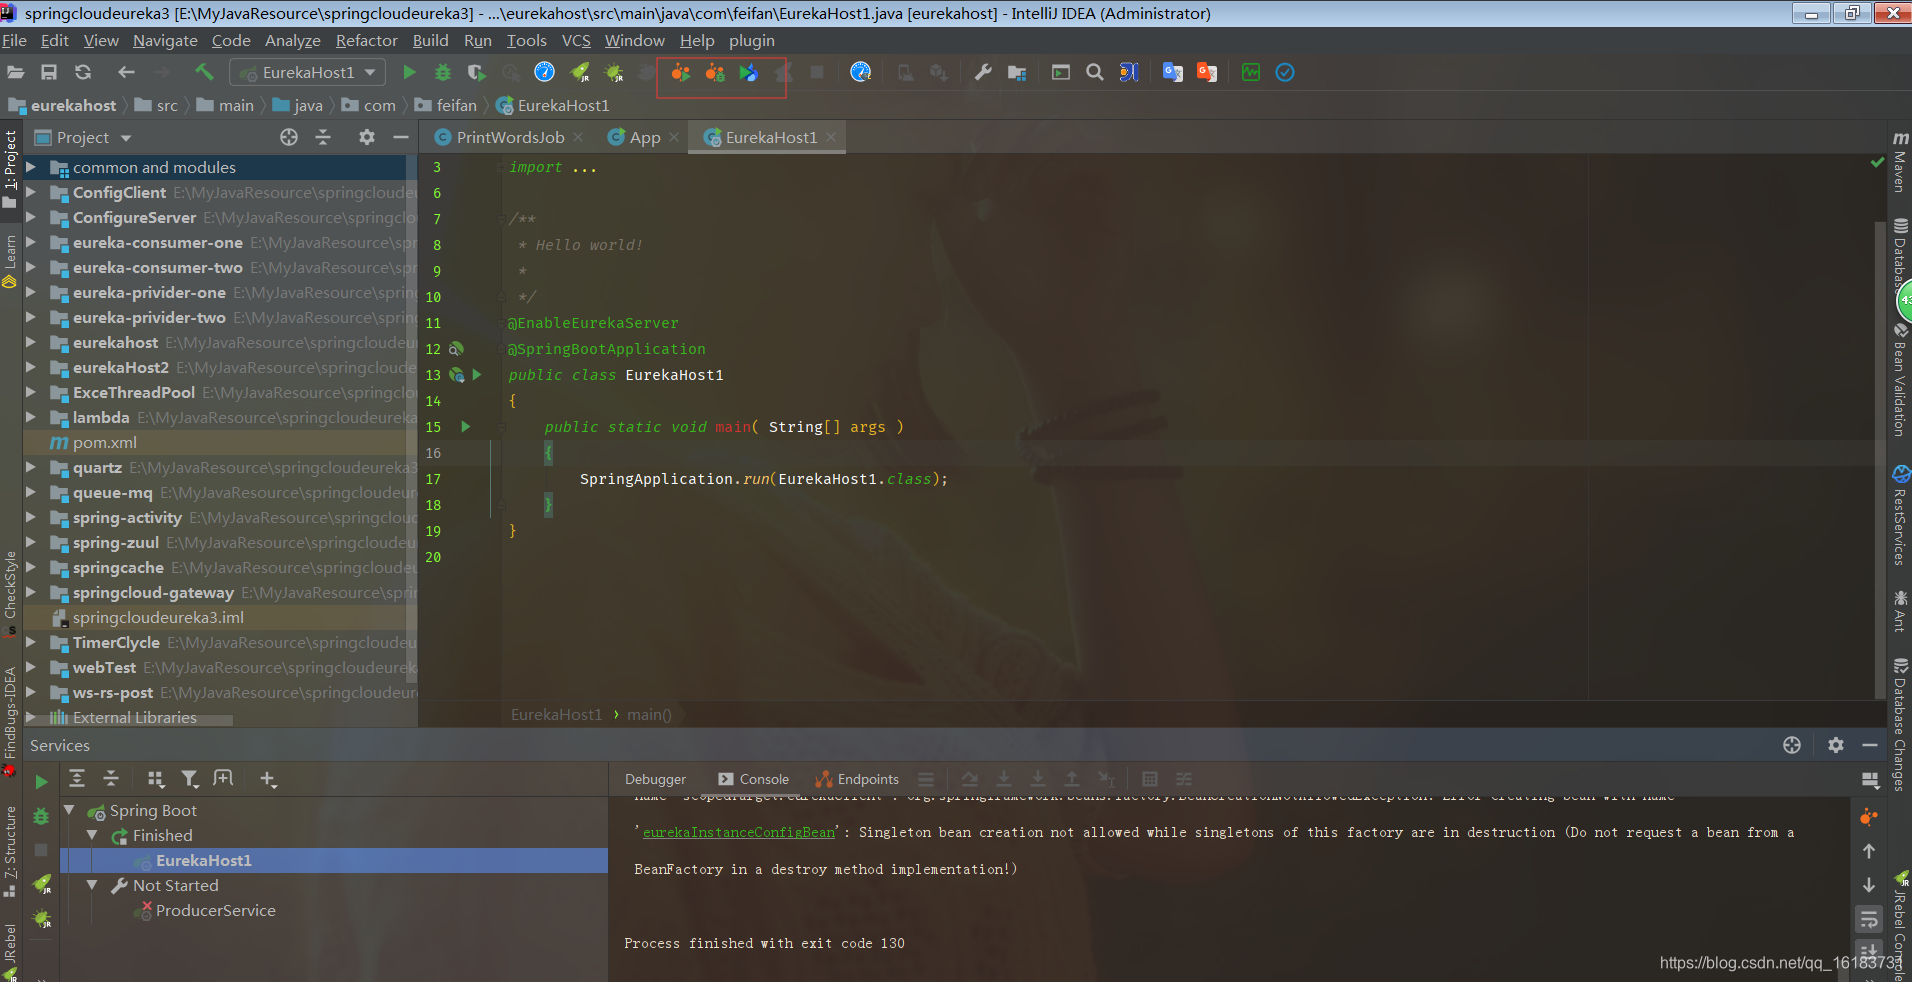1912x982 pixels.
Task: Click Services Expand All icon
Action: (x=77, y=779)
